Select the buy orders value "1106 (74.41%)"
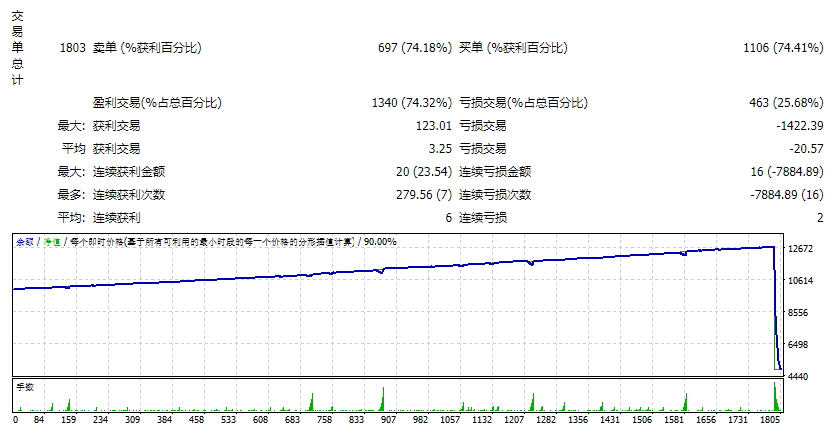This screenshot has height=431, width=835. (783, 48)
